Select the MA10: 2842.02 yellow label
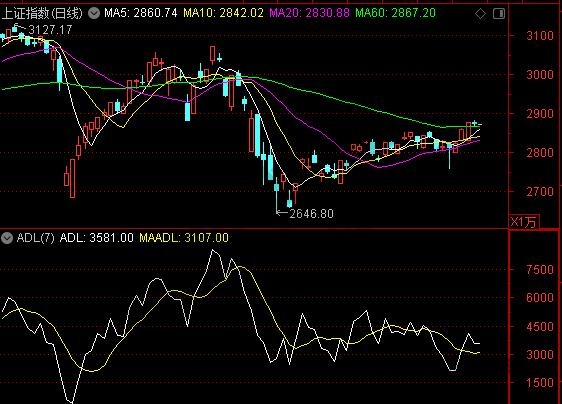This screenshot has width=562, height=404. point(223,13)
